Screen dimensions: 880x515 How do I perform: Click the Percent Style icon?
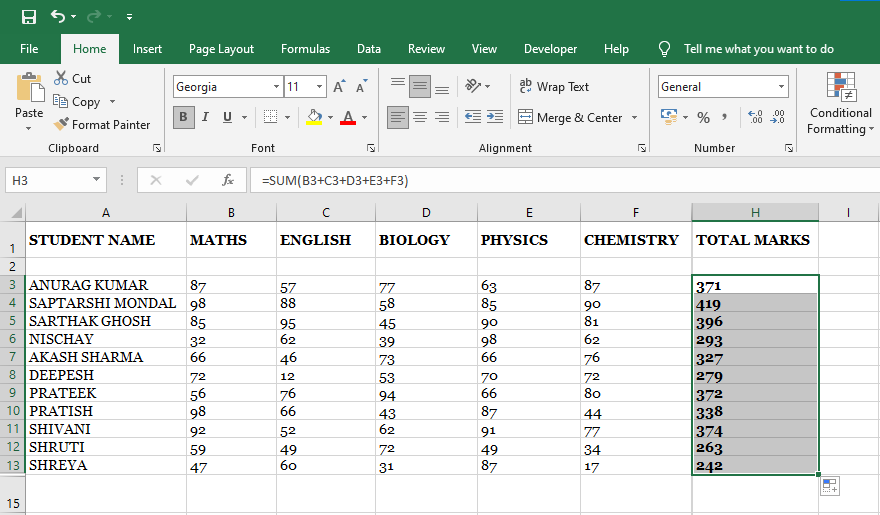pyautogui.click(x=703, y=117)
